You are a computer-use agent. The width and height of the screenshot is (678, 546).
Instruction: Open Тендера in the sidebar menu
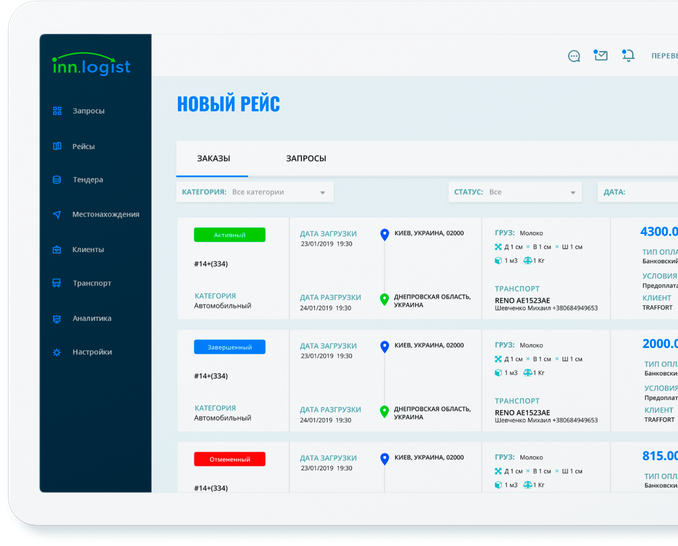pos(88,180)
